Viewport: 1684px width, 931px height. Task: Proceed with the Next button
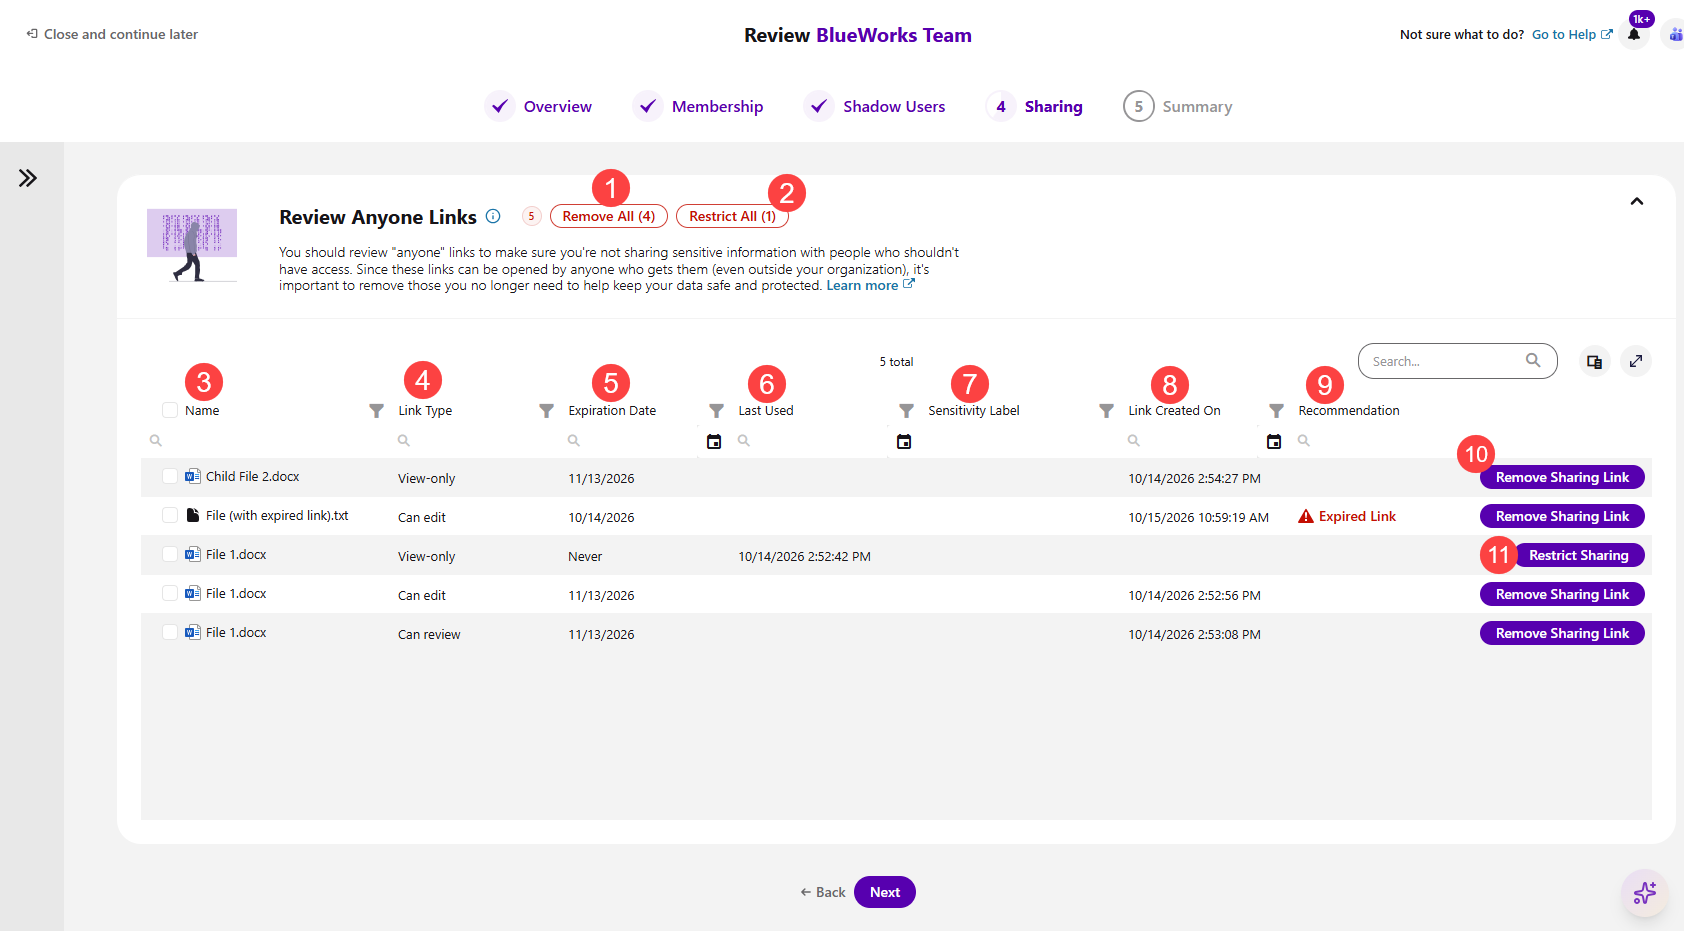885,892
